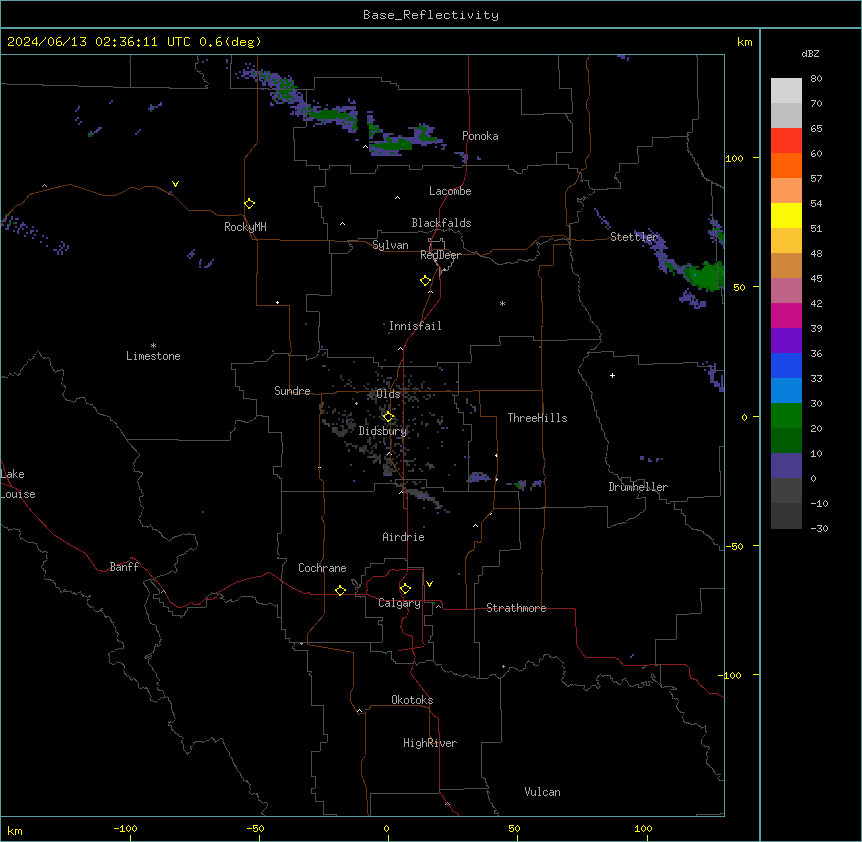Click the Didsbury label
The height and width of the screenshot is (842, 862).
coord(383,431)
